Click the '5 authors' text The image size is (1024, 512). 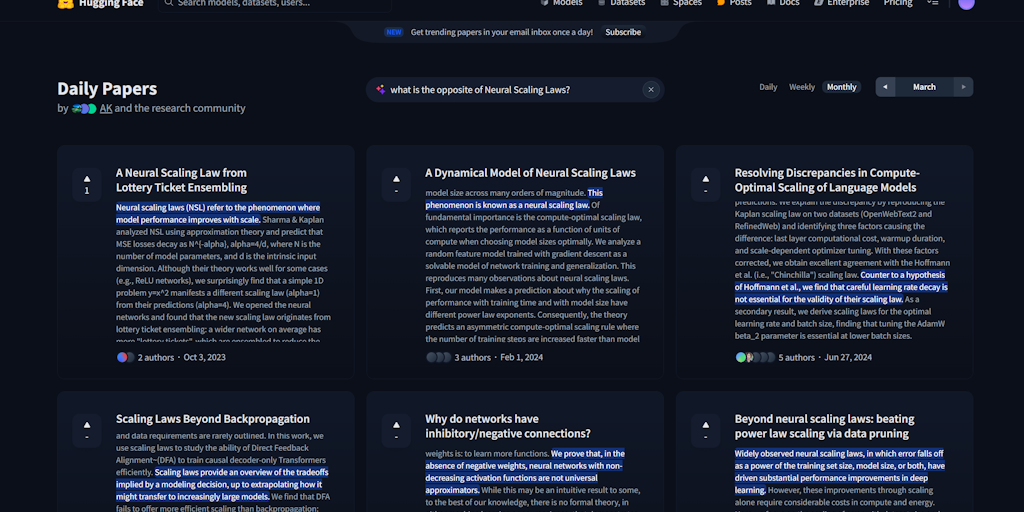797,357
